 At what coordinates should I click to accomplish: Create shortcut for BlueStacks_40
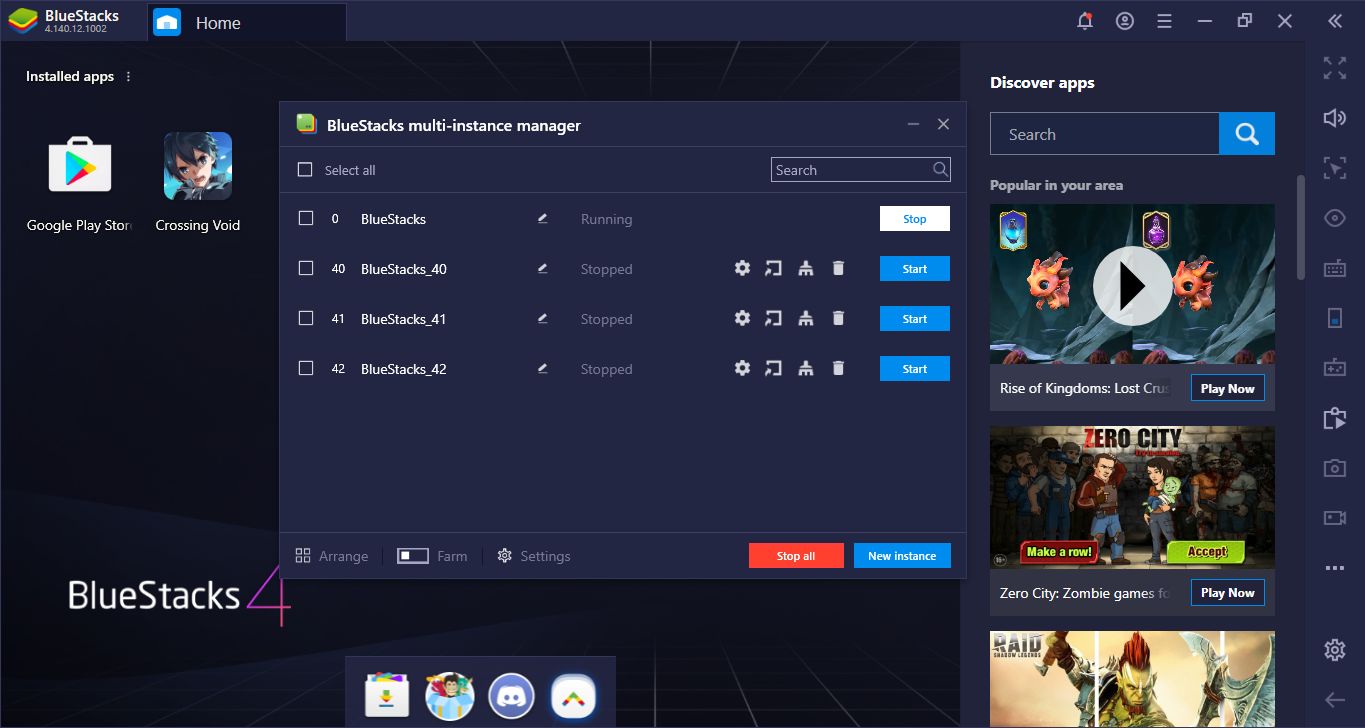click(x=773, y=268)
